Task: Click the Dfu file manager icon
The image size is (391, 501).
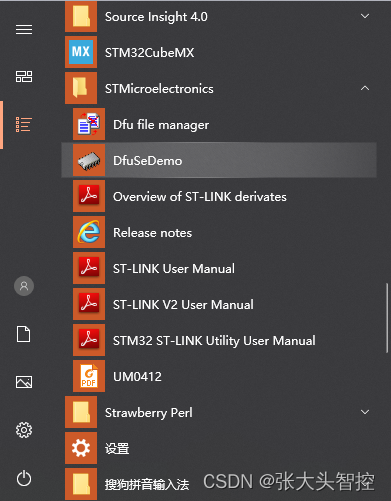Action: click(89, 124)
